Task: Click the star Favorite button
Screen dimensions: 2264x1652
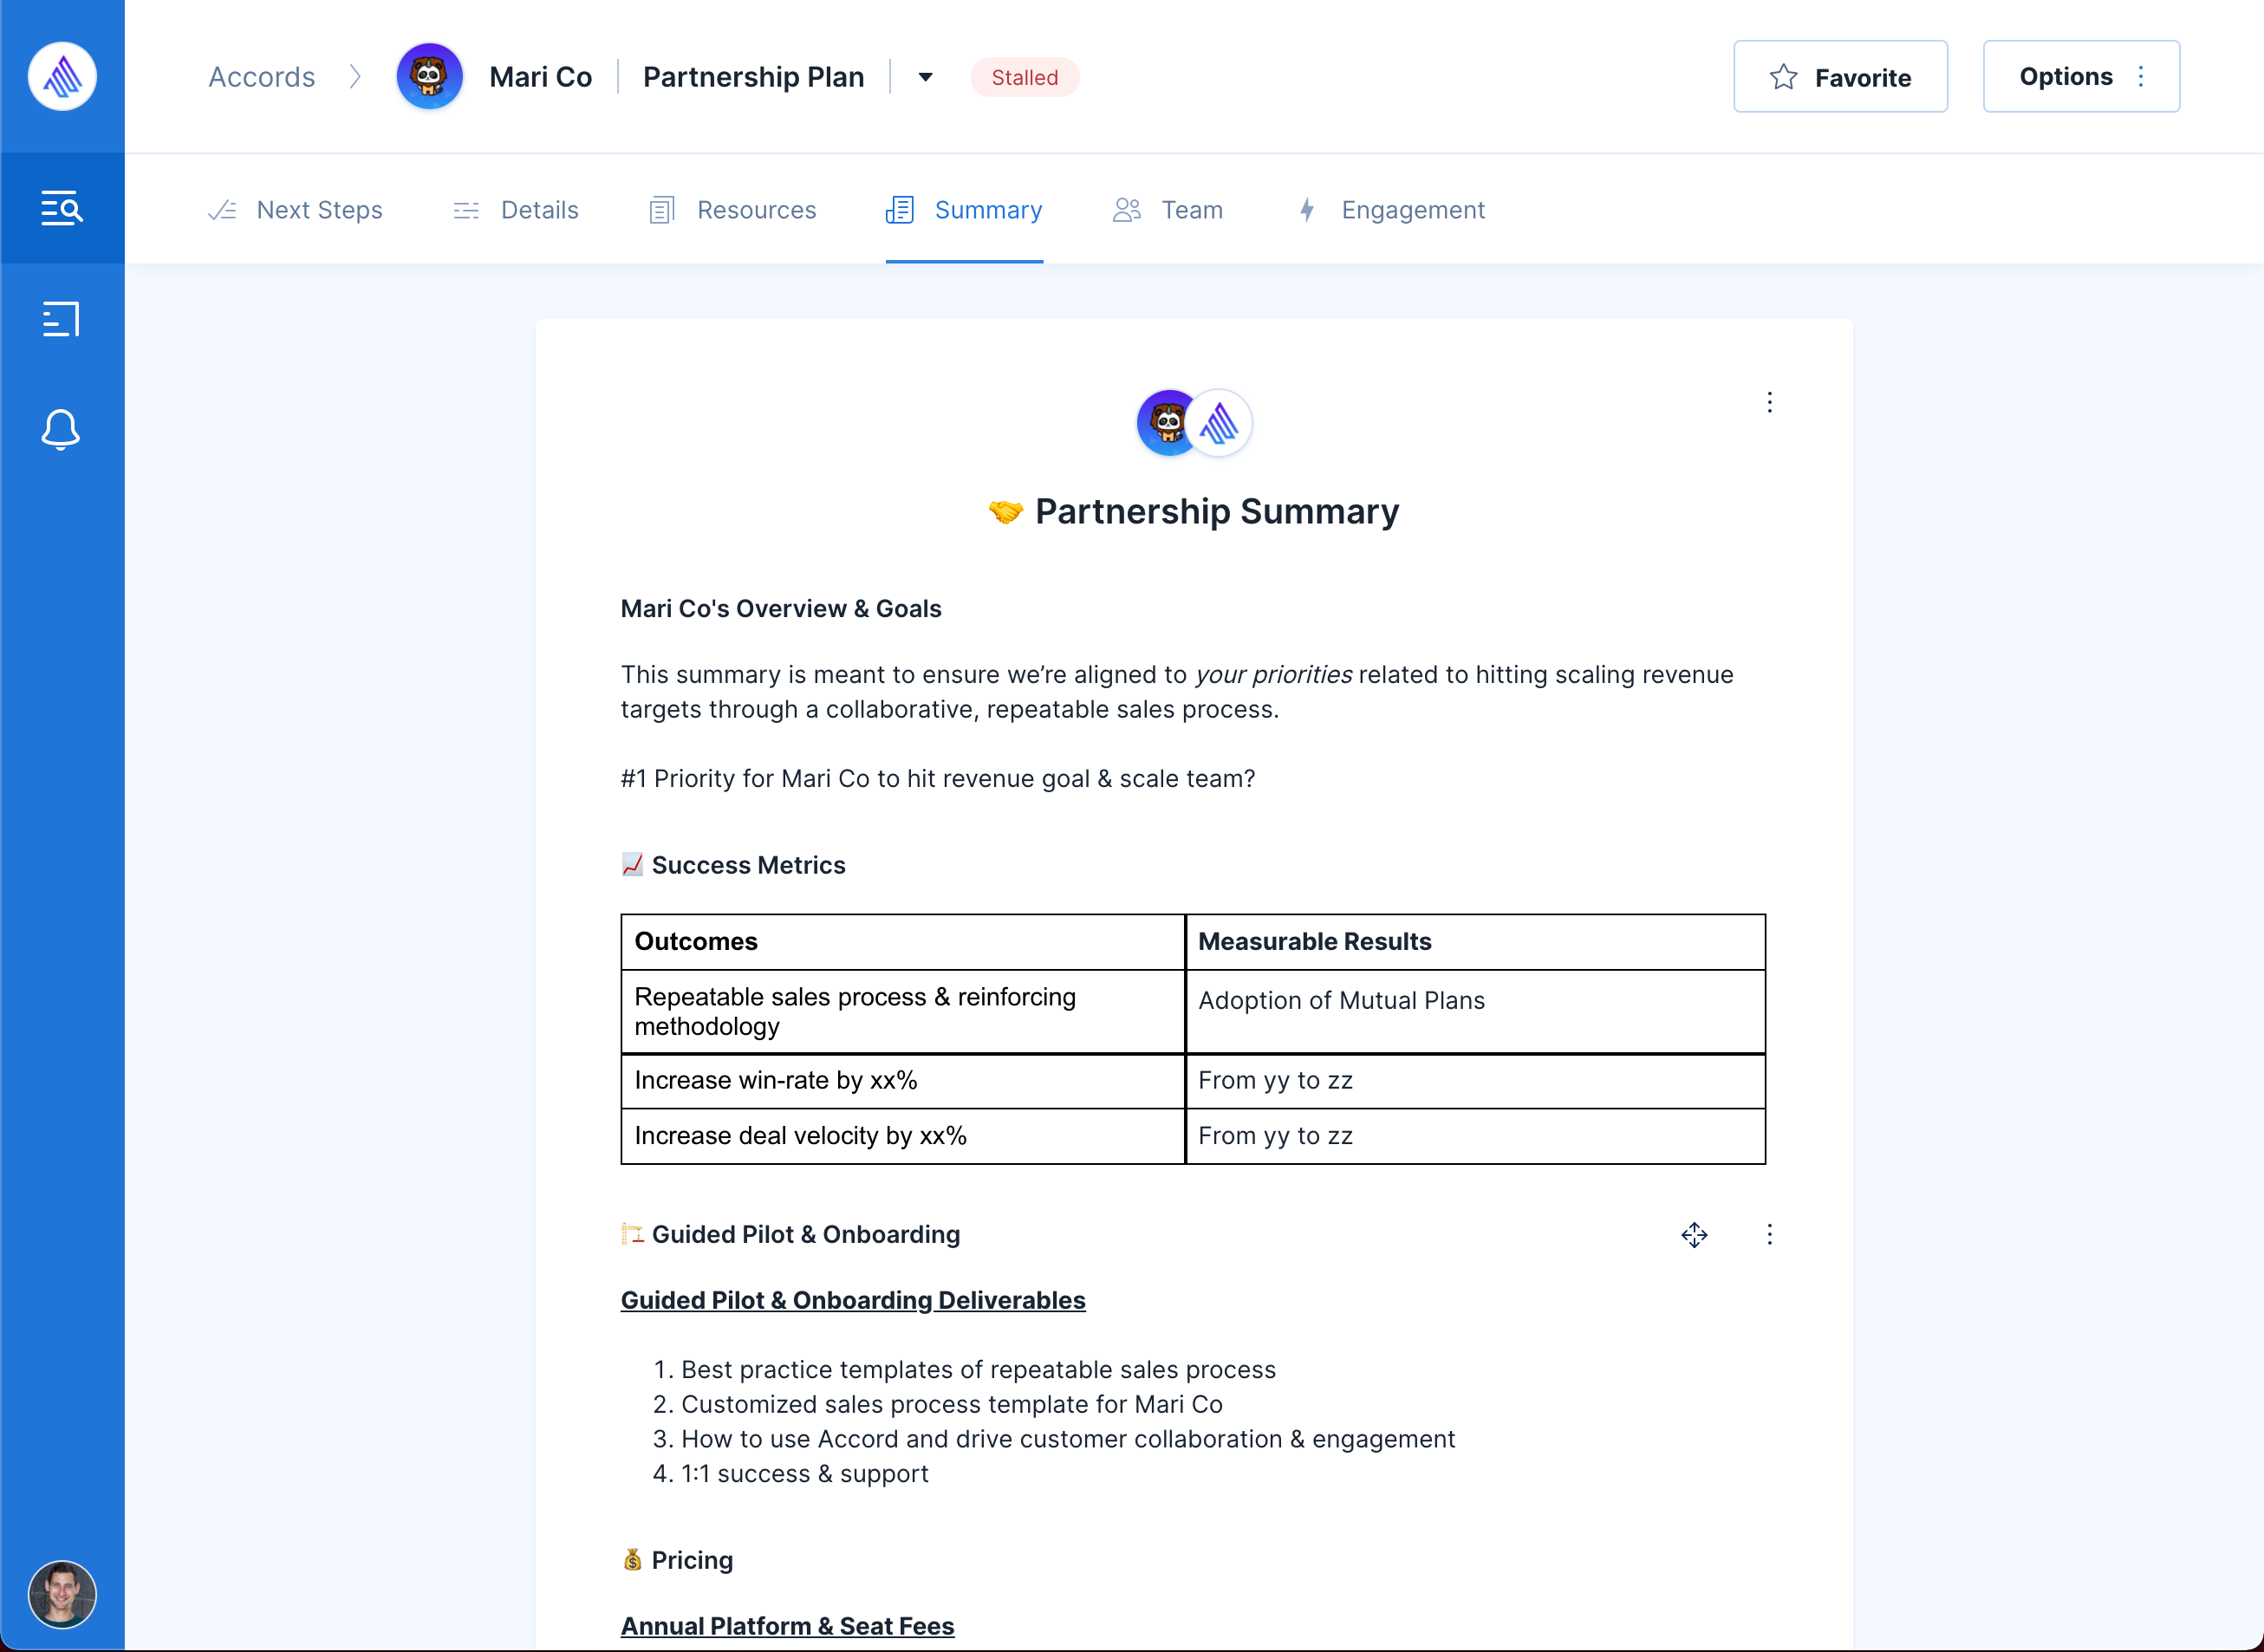Action: (x=1839, y=77)
